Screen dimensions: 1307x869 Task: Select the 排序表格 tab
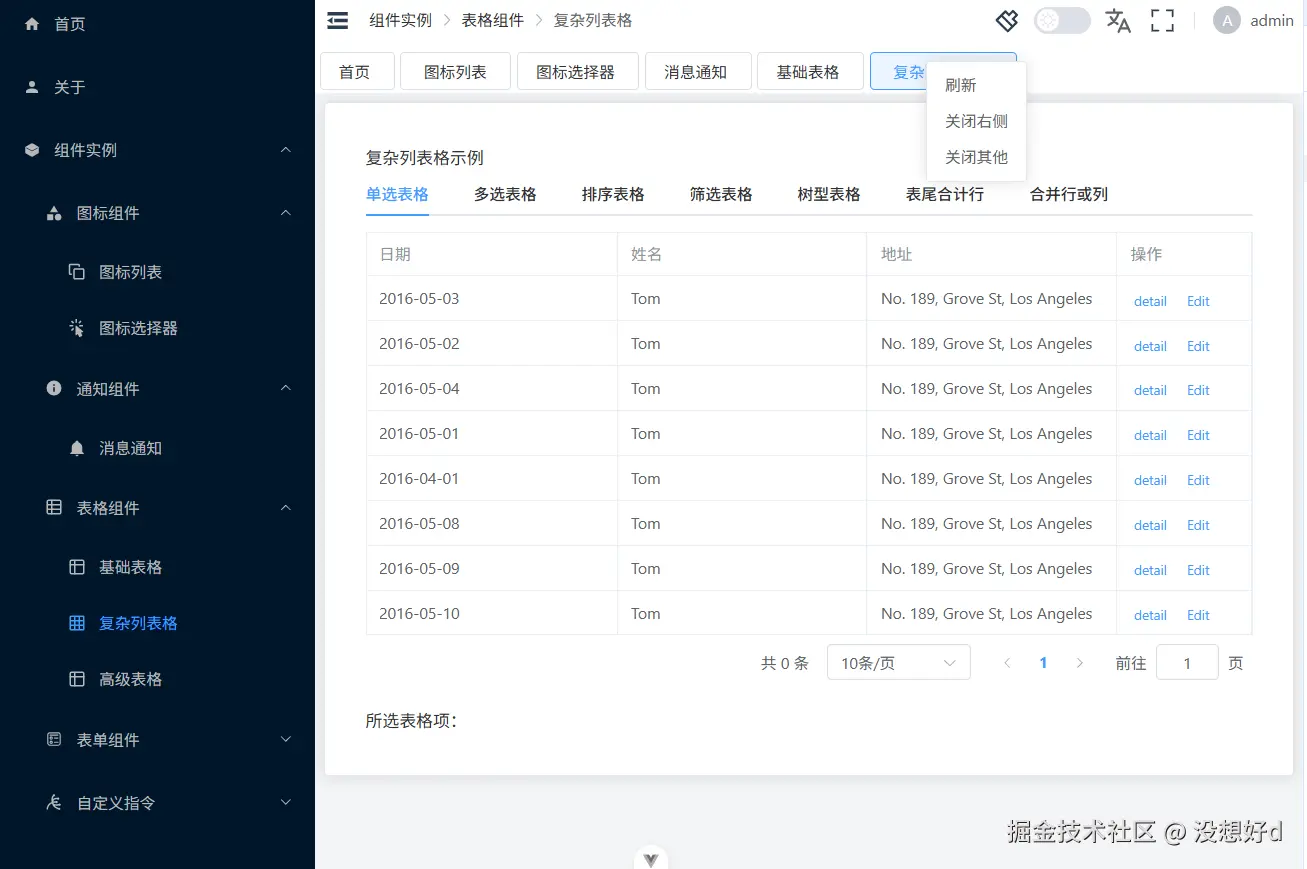tap(613, 195)
